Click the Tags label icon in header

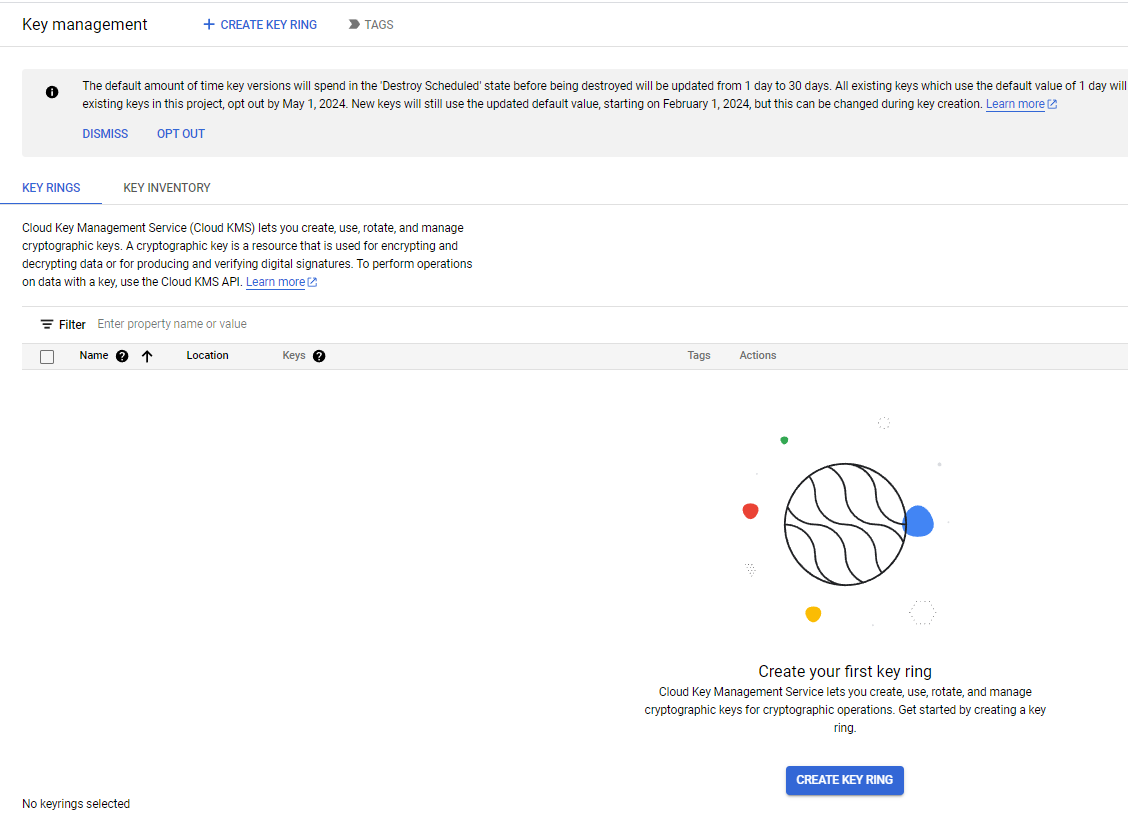tap(354, 24)
